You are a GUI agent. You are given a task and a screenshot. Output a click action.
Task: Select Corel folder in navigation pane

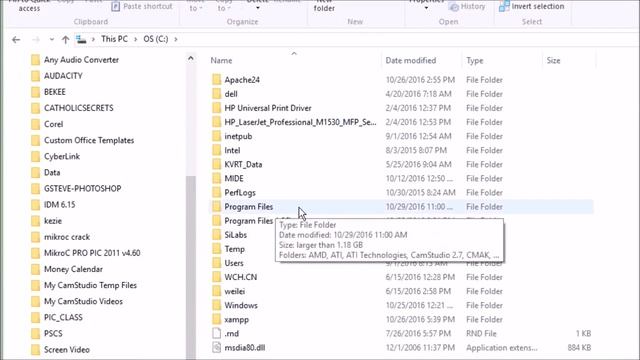tap(53, 124)
